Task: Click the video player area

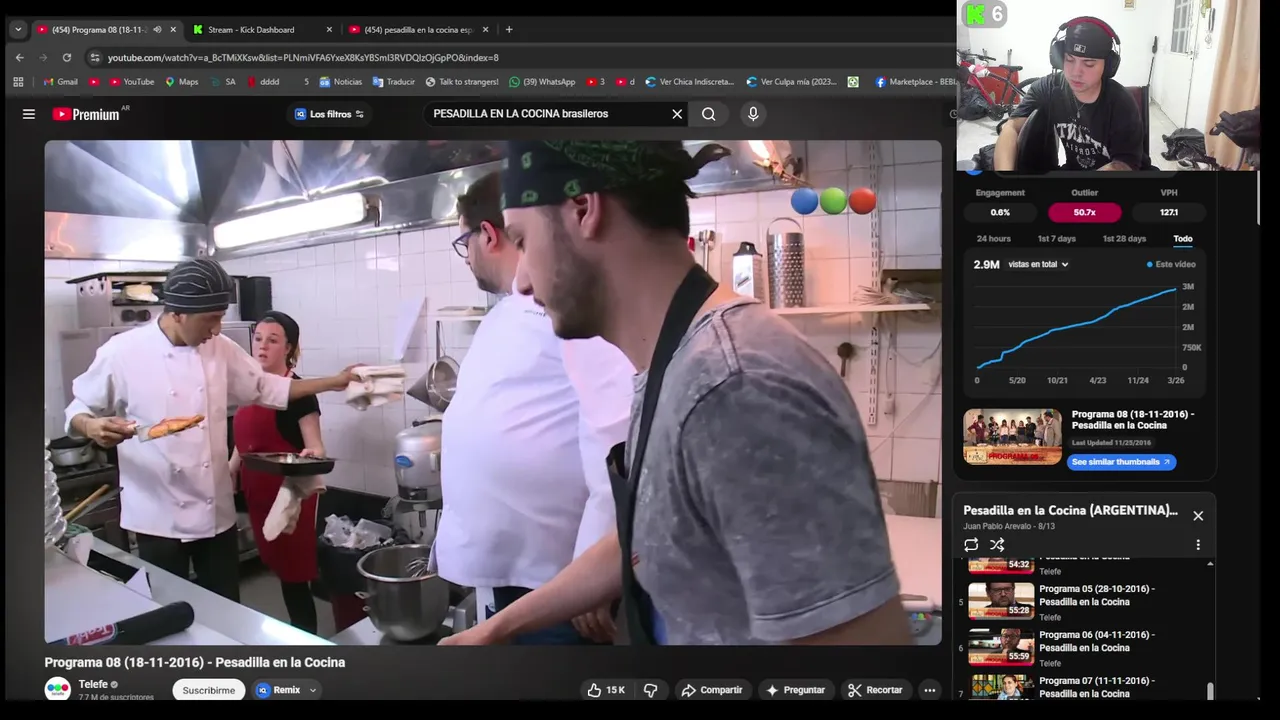Action: pyautogui.click(x=493, y=392)
